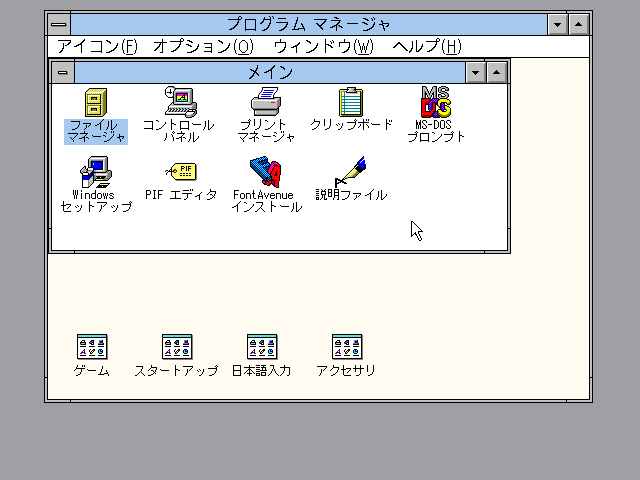Screen dimensions: 640x480
Task: Select the コントロールパネル icon
Action: tap(181, 102)
